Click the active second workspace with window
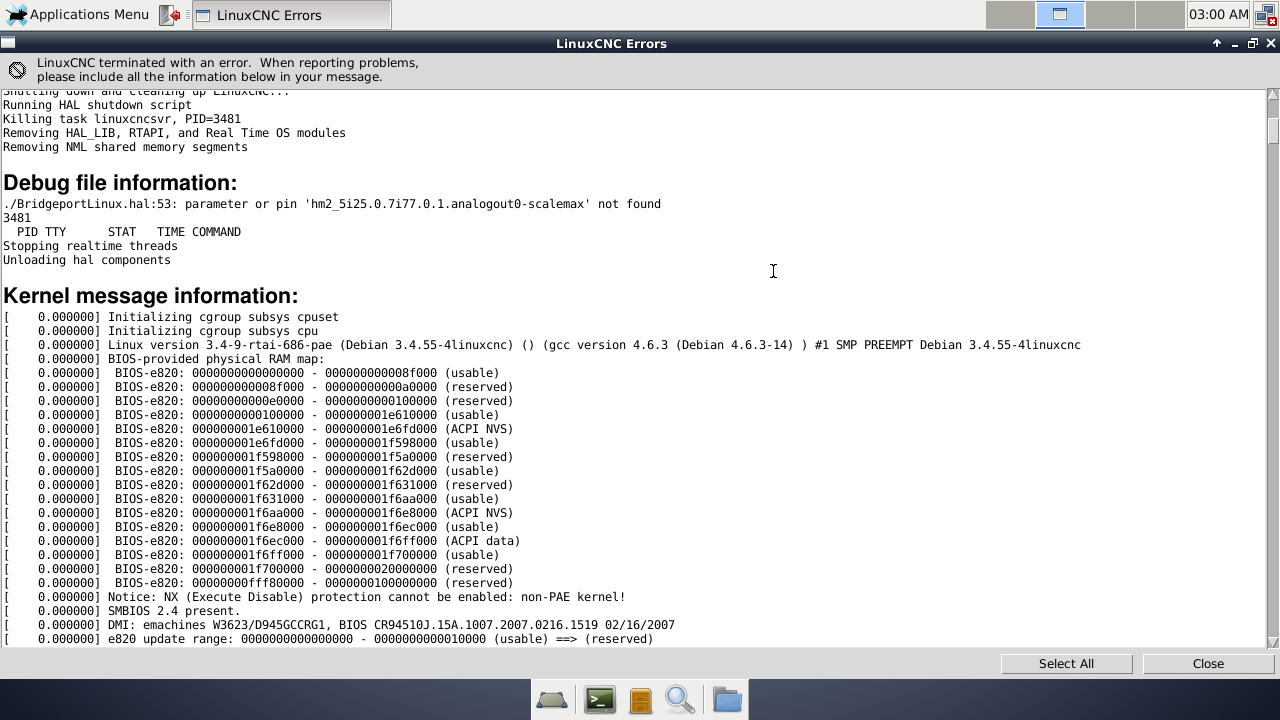 click(1060, 15)
